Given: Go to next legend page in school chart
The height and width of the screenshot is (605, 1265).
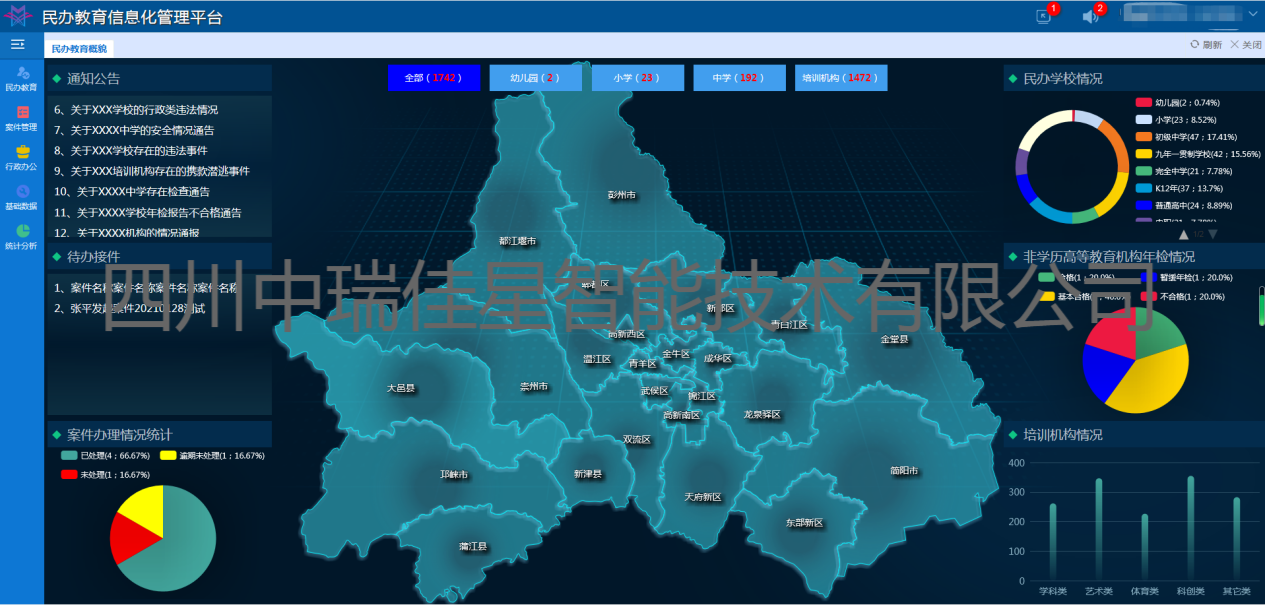Looking at the screenshot, I should click(1213, 234).
